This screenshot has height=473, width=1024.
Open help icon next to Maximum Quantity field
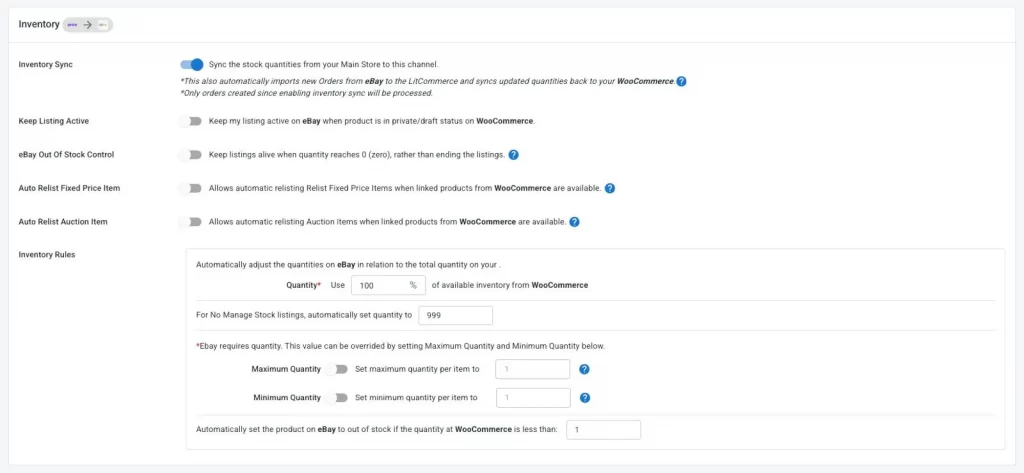[584, 369]
